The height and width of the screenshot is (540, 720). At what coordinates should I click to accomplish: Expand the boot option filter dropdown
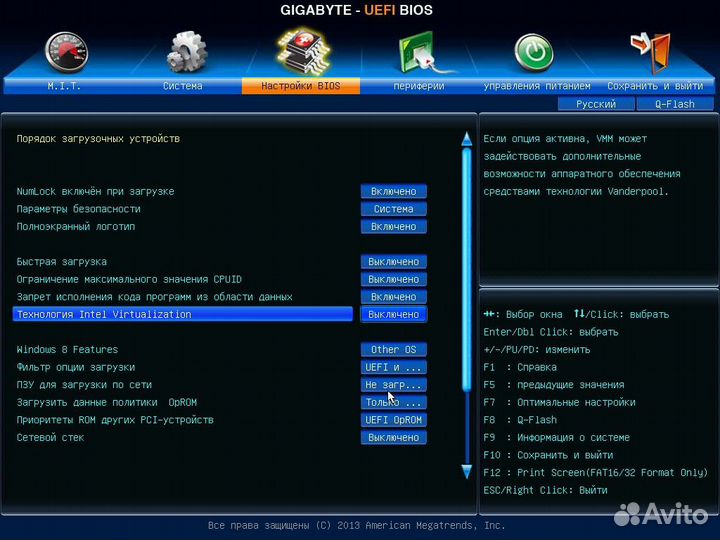coord(393,367)
